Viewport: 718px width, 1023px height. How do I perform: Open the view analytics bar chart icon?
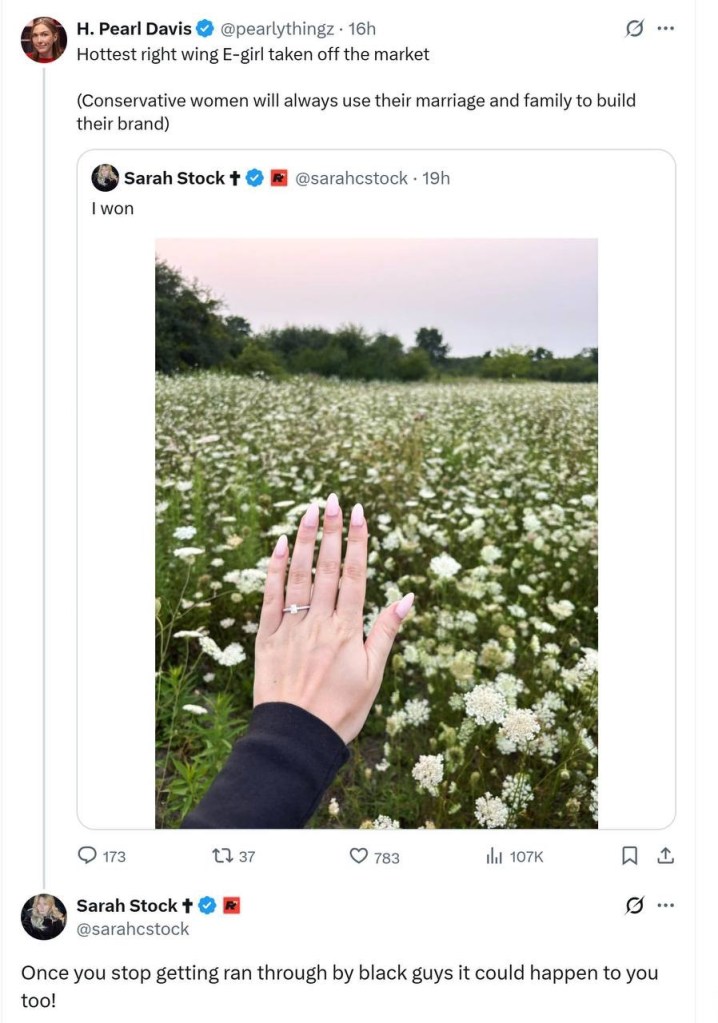tap(493, 856)
